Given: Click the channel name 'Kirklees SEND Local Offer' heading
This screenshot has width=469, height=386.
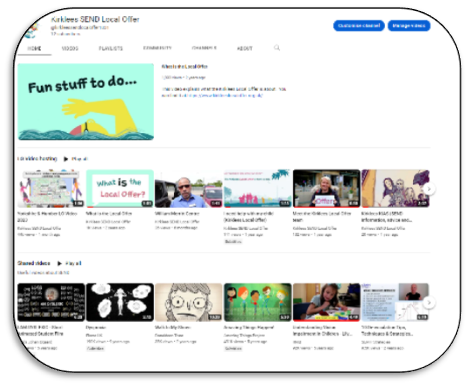Looking at the screenshot, I should point(95,19).
